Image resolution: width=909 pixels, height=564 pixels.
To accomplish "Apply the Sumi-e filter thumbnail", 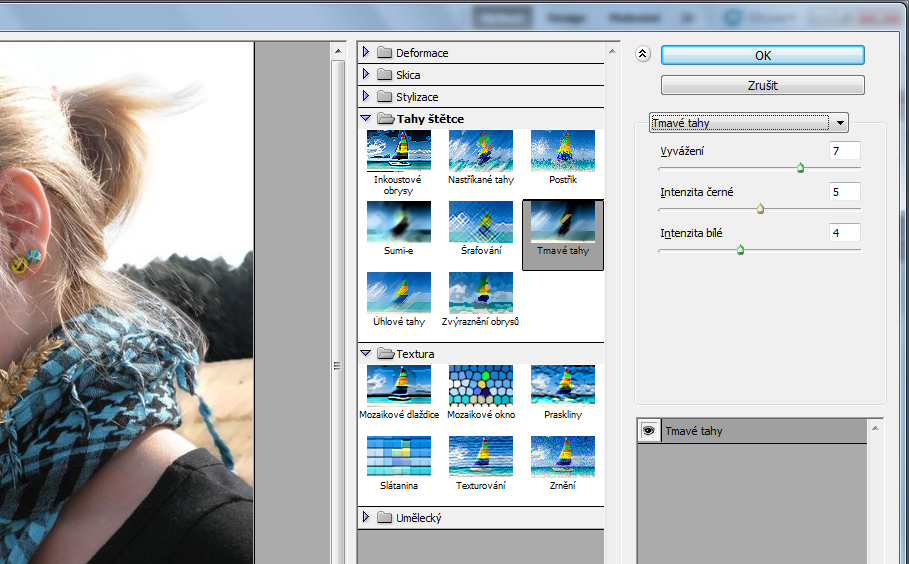I will [399, 221].
